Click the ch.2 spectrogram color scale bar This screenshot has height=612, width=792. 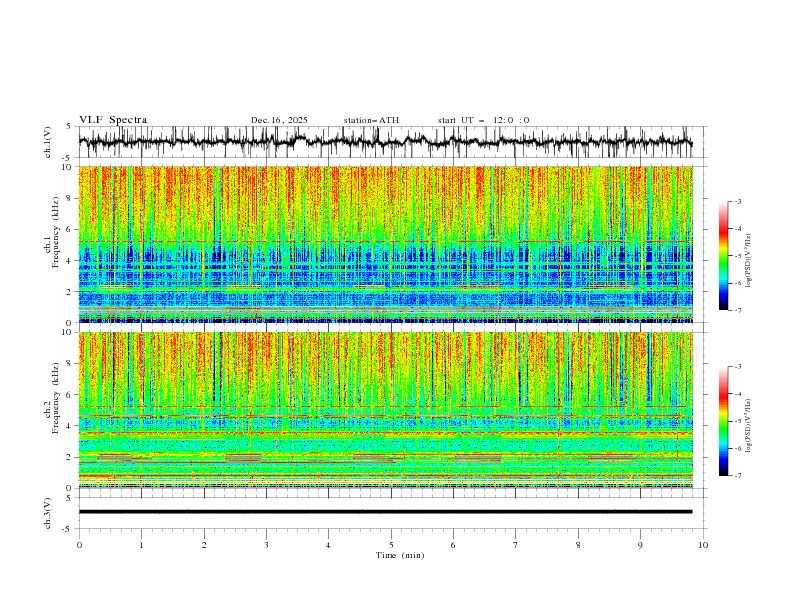coord(723,421)
